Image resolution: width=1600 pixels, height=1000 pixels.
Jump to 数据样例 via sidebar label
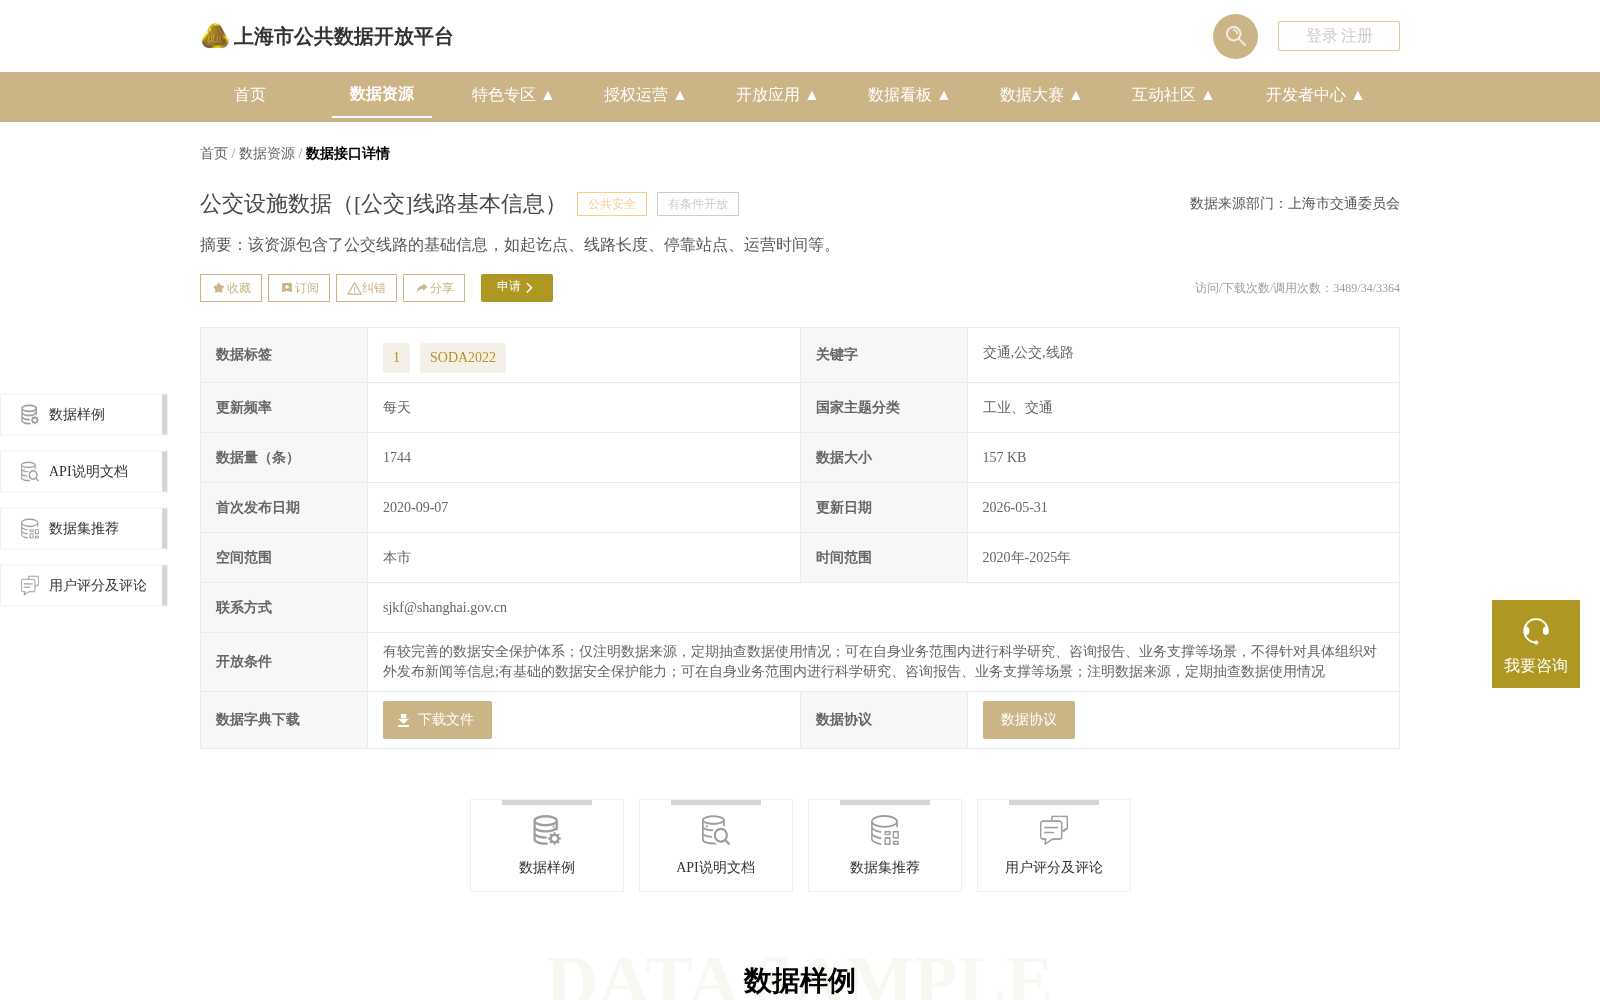(77, 414)
